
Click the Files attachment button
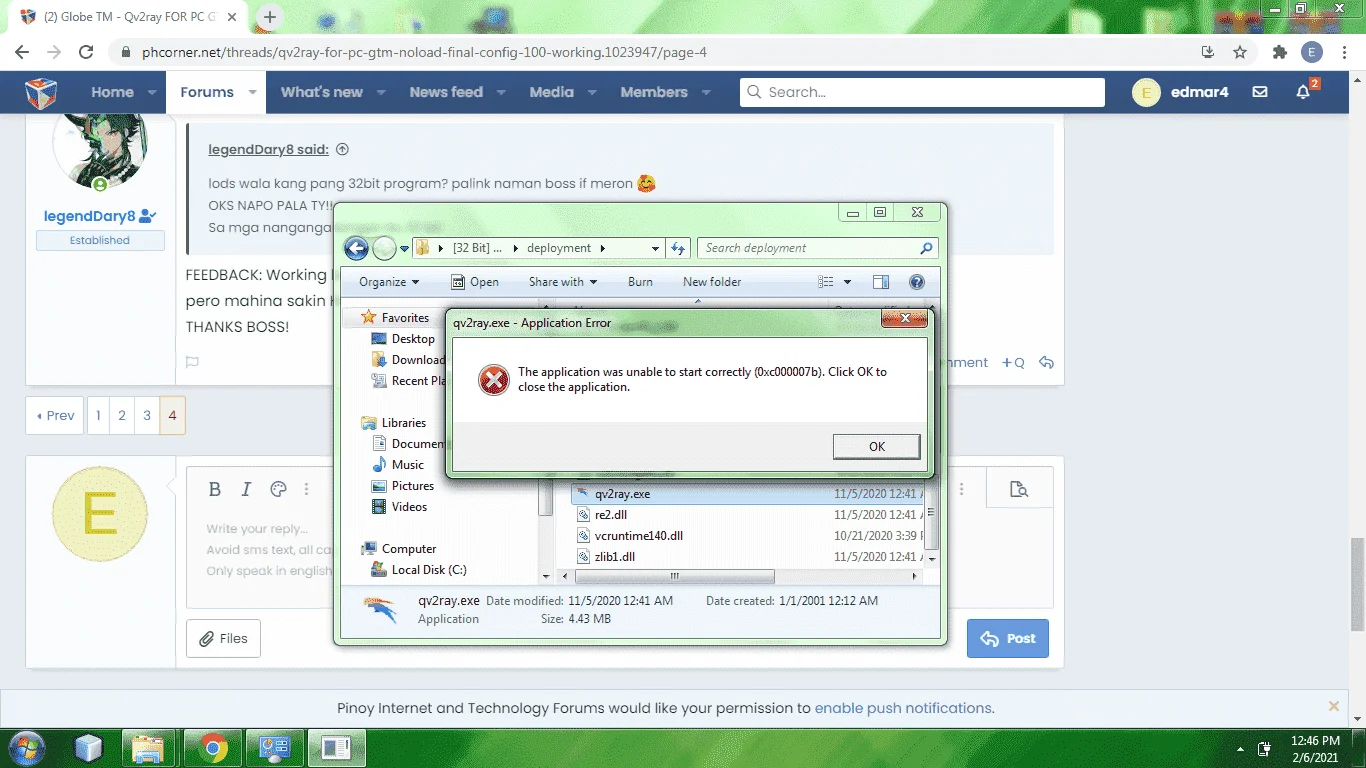[x=223, y=638]
